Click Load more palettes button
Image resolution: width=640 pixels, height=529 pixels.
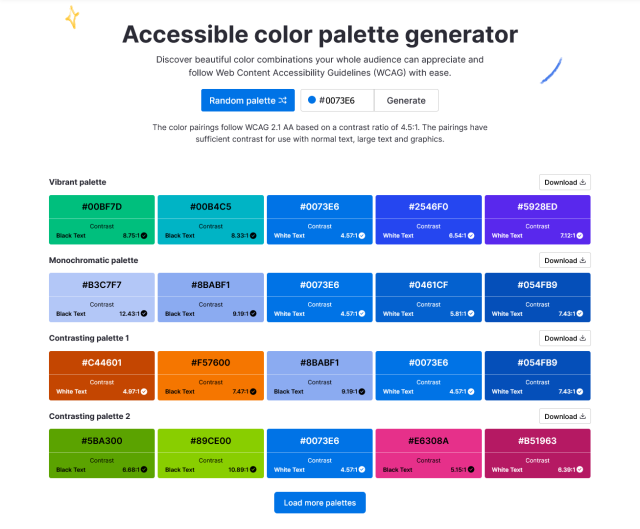tap(320, 502)
